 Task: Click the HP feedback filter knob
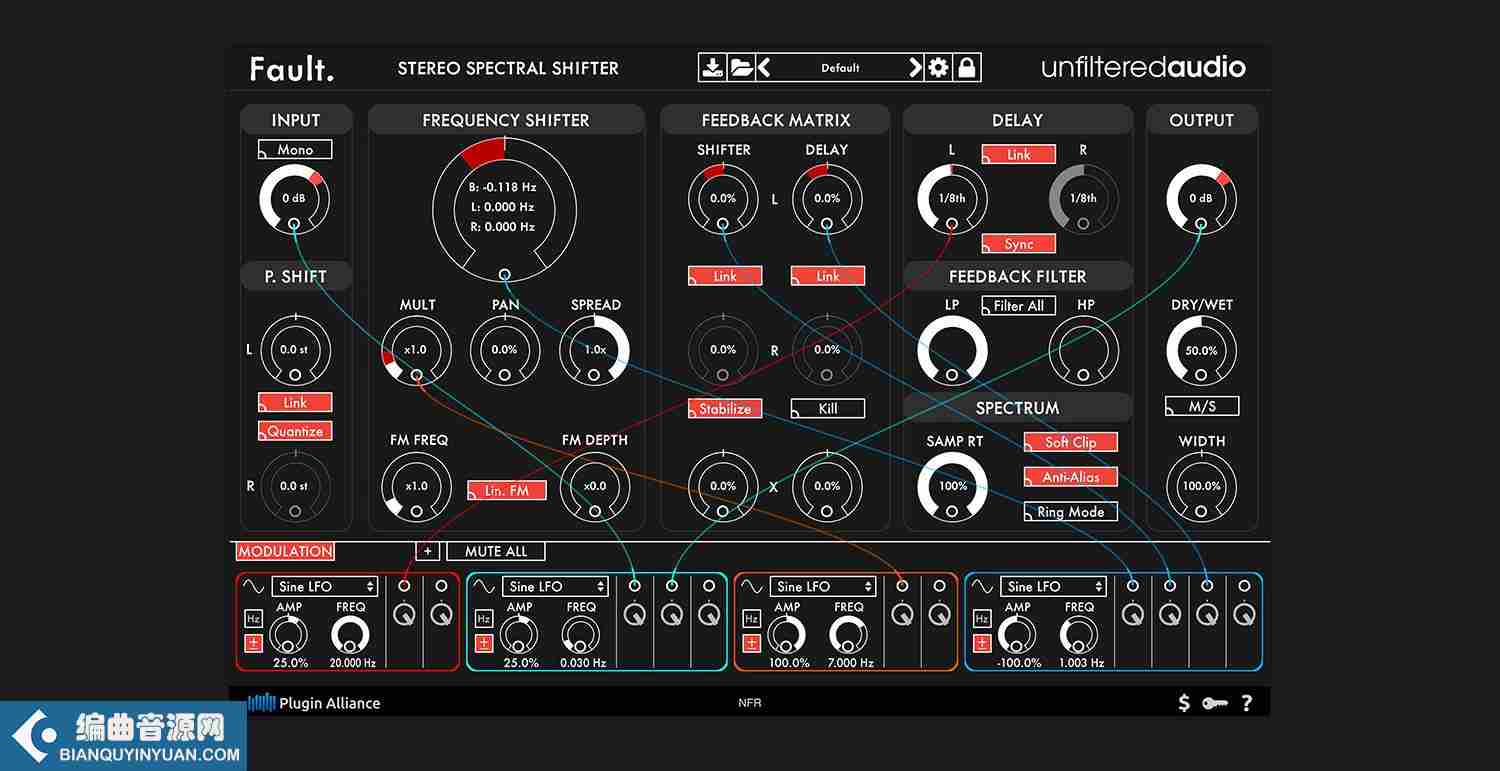(x=1083, y=351)
